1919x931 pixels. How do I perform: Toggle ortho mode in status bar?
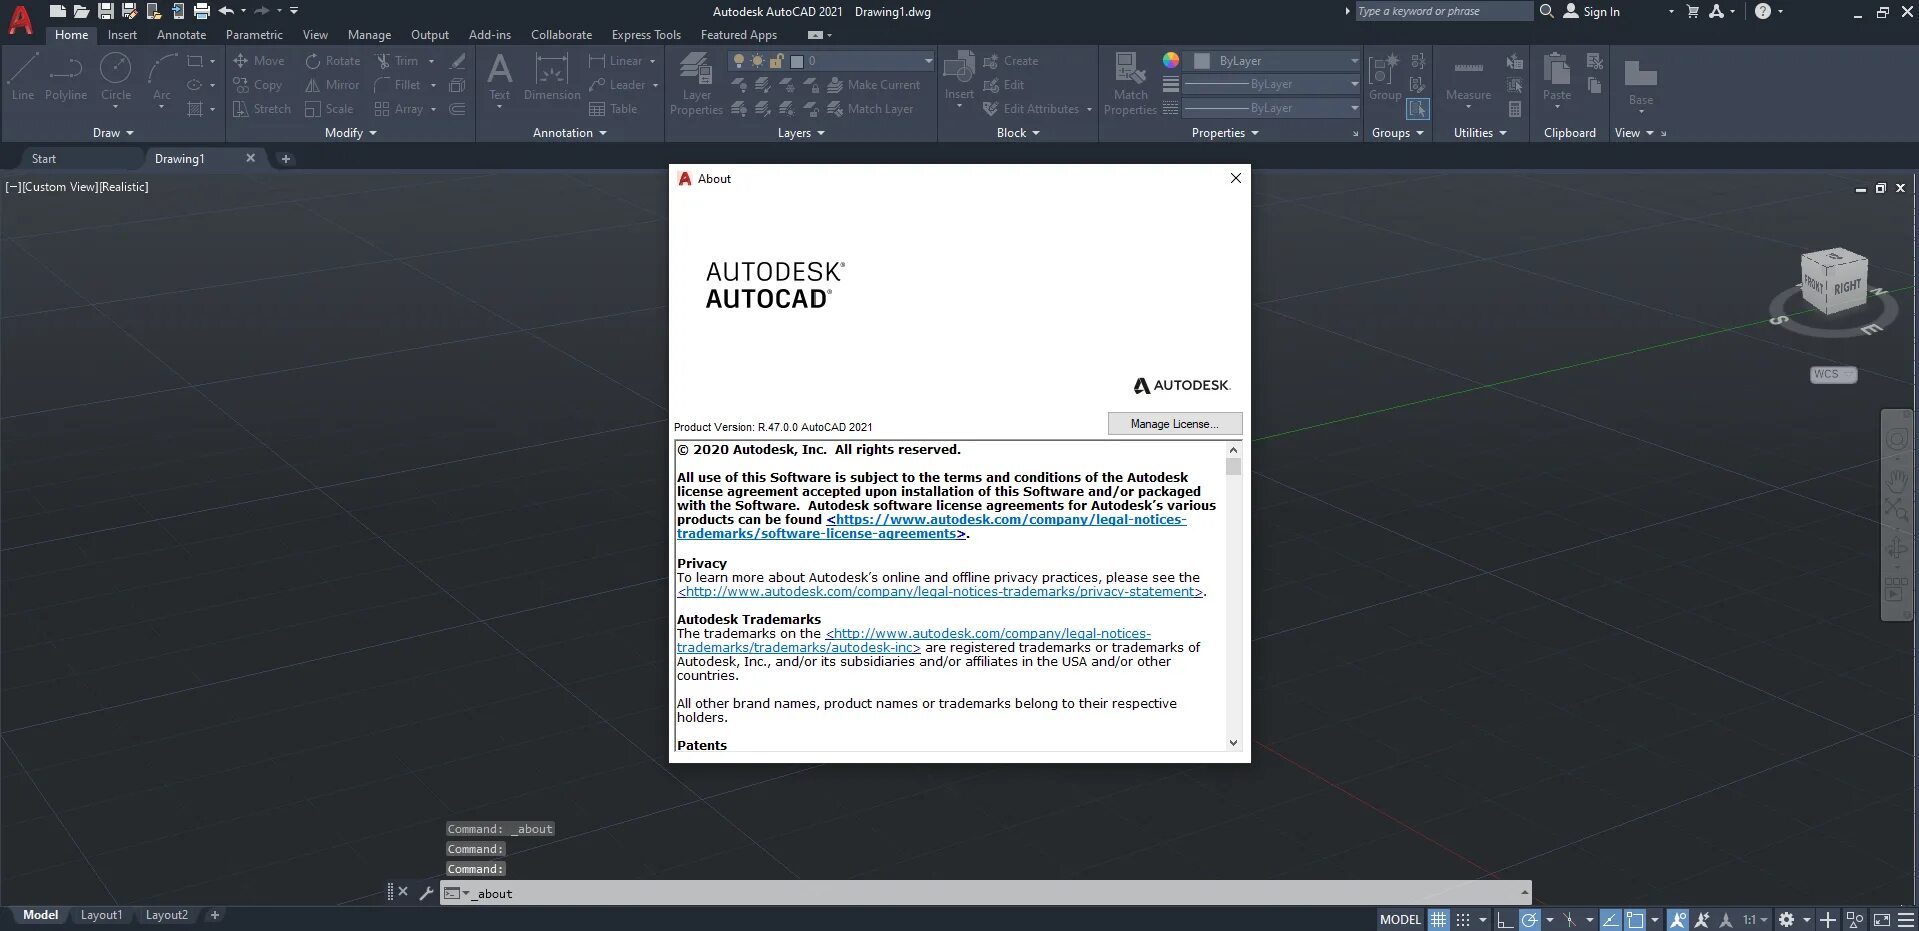1505,920
